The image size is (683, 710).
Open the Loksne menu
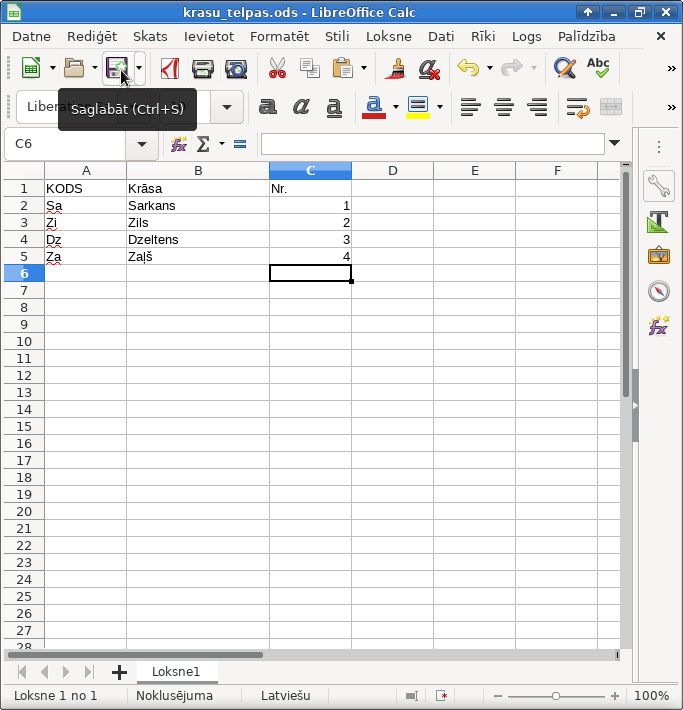pos(389,37)
